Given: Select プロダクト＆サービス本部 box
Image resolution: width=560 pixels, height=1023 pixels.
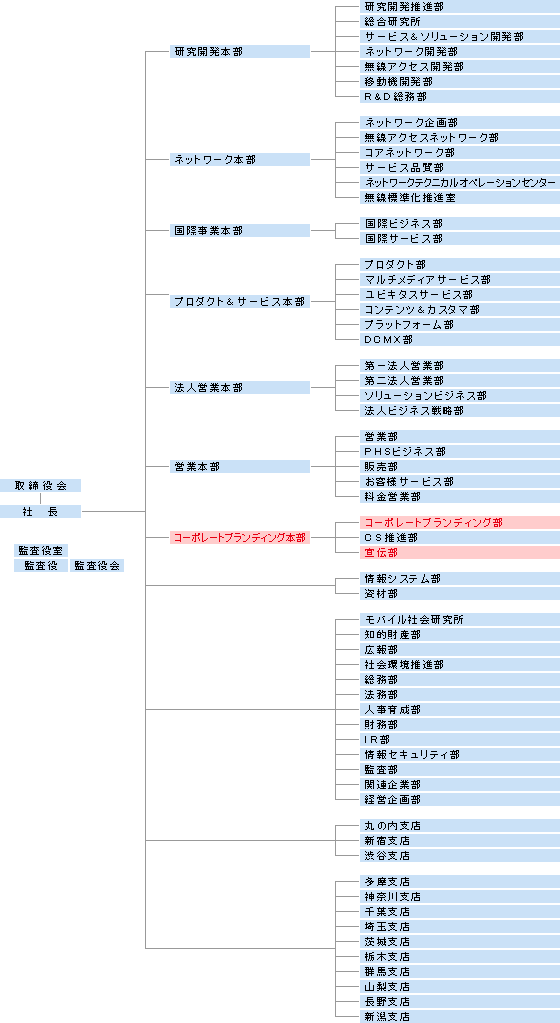Looking at the screenshot, I should 240,302.
